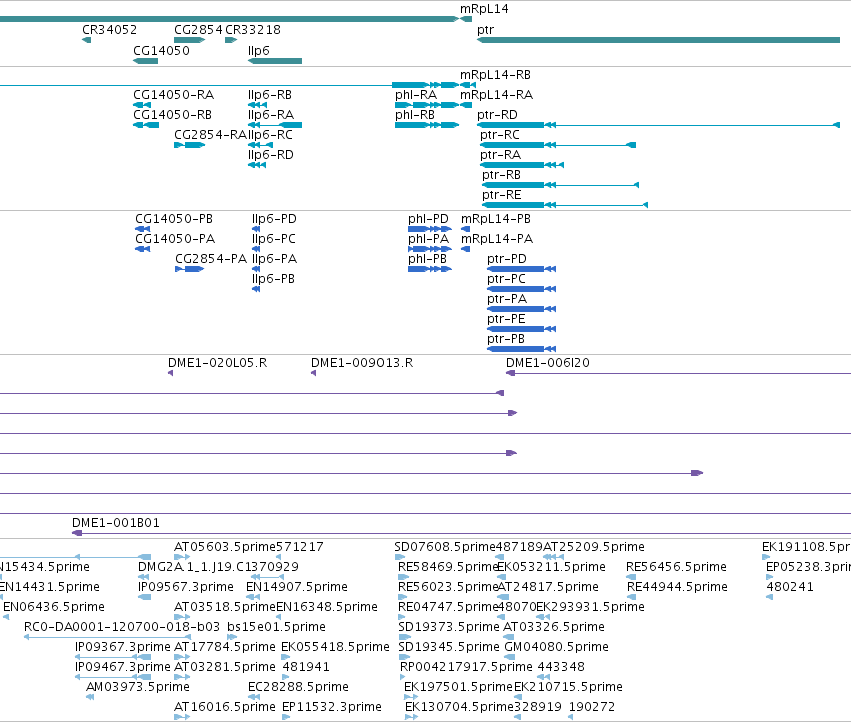Click the thick teal ptr gene bar
Screen dimensions: 851x722
coord(658,40)
